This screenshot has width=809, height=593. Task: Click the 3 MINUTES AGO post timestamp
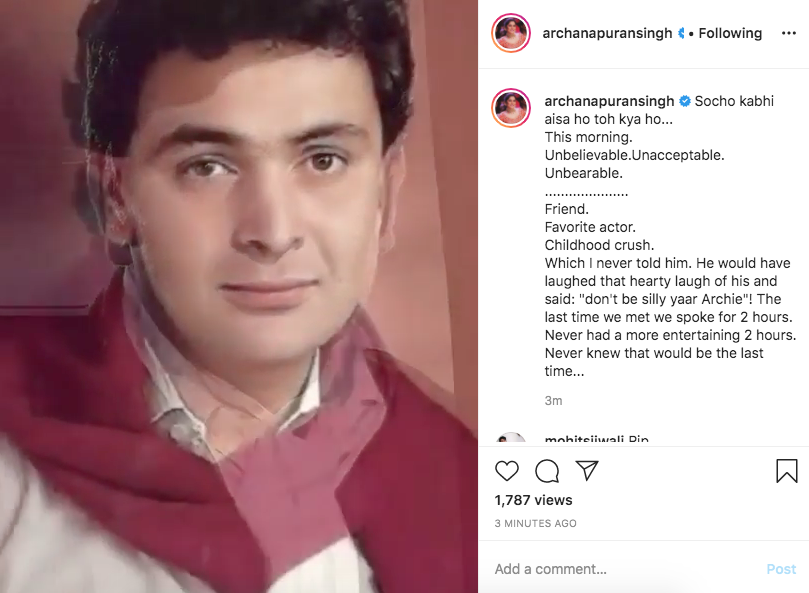[x=536, y=523]
